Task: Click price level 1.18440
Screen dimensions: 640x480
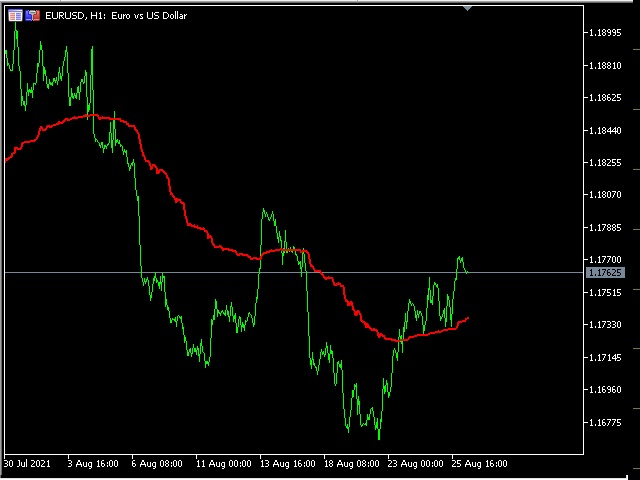Action: click(605, 131)
